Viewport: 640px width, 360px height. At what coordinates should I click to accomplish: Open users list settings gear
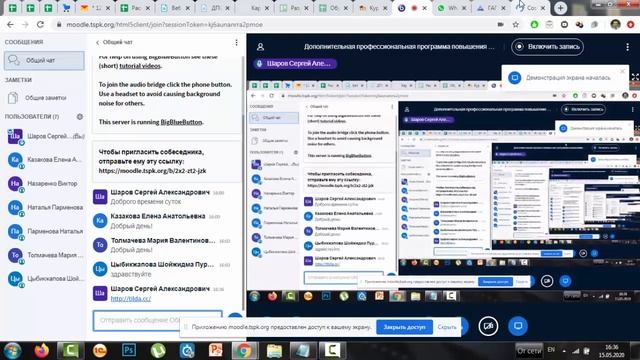80,117
